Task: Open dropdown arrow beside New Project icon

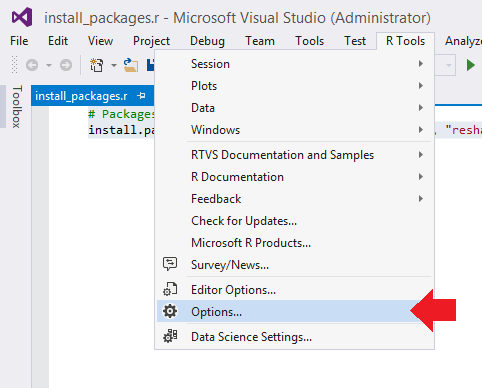Action: click(x=114, y=65)
